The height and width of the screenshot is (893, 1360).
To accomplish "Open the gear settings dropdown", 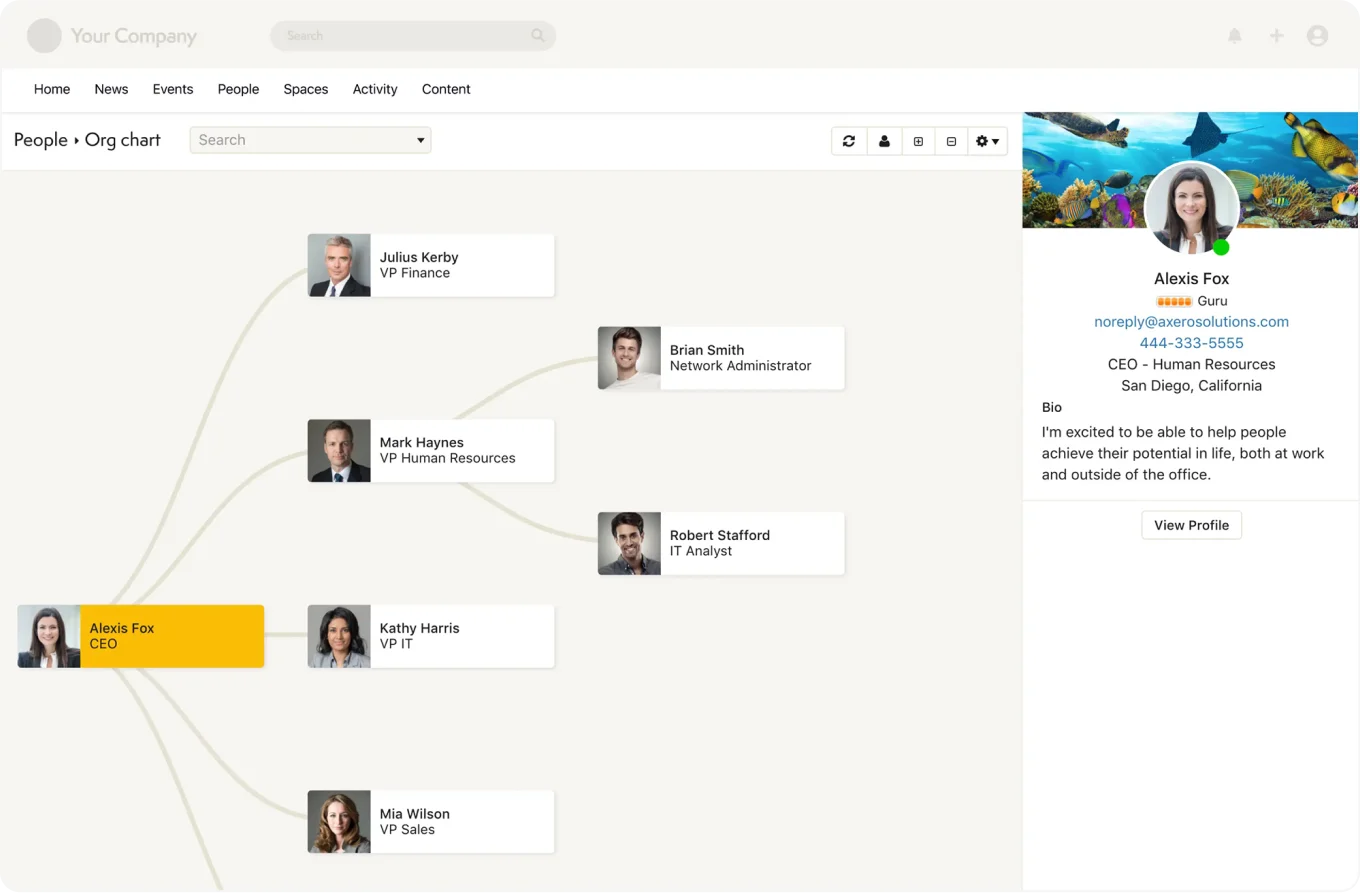I will [987, 141].
